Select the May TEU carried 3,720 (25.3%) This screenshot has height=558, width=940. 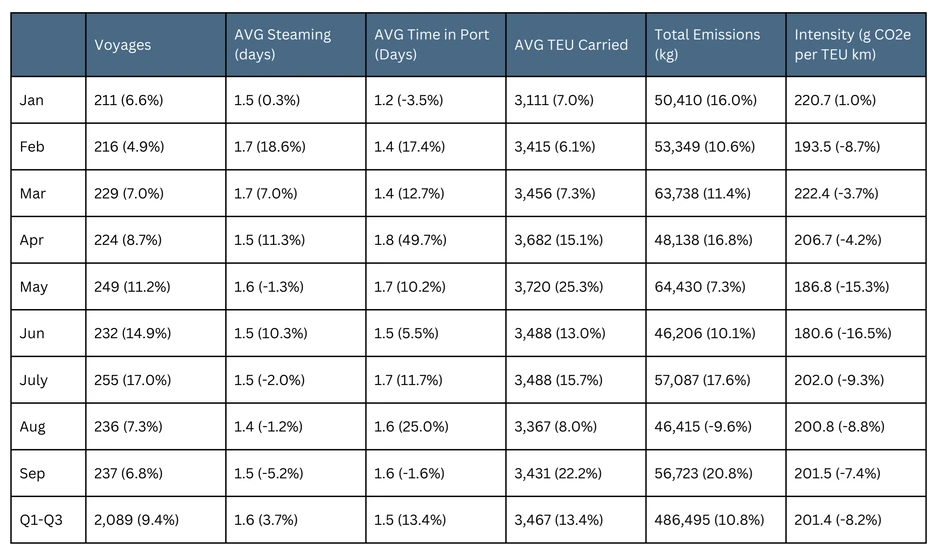point(558,287)
